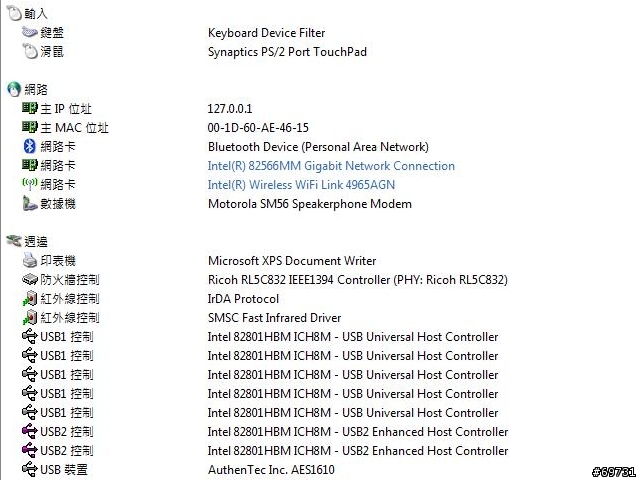Click the printer icon beside 印表機
Image resolution: width=640 pixels, height=480 pixels.
[30, 260]
